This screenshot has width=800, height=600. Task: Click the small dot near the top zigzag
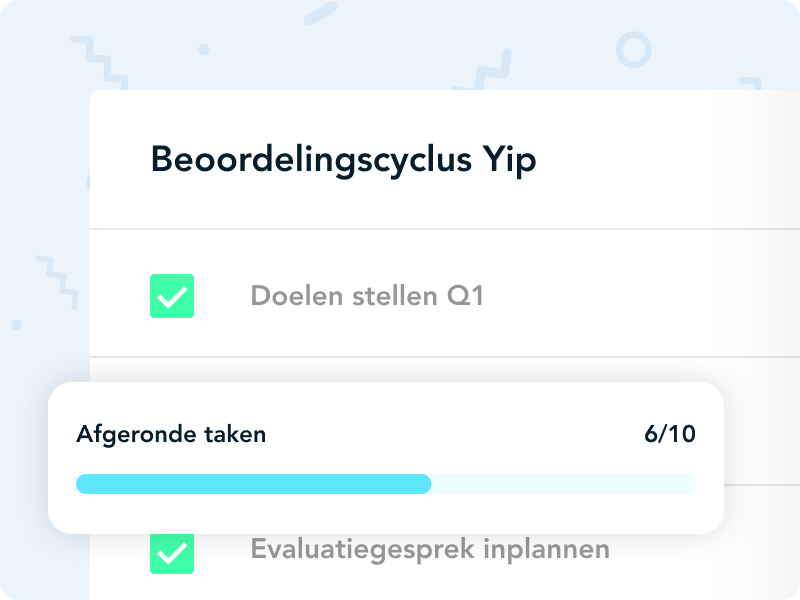point(204,49)
